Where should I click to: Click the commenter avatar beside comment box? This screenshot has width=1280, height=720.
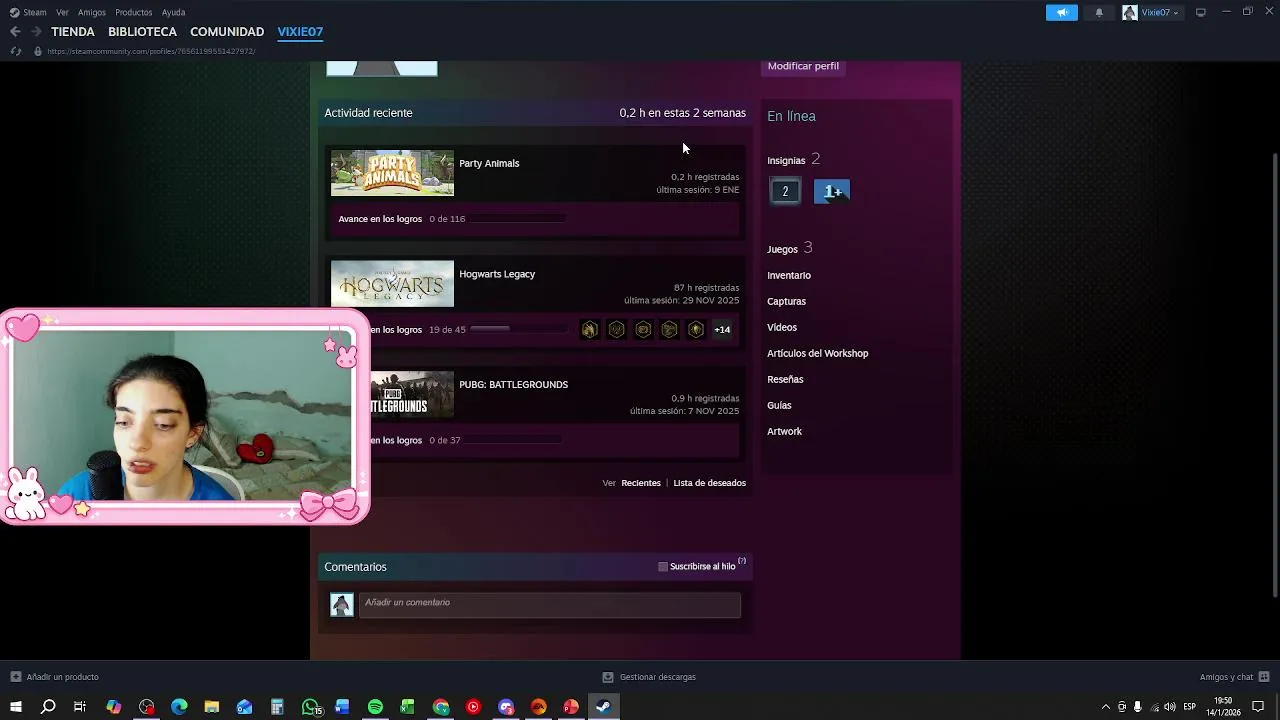pyautogui.click(x=342, y=605)
